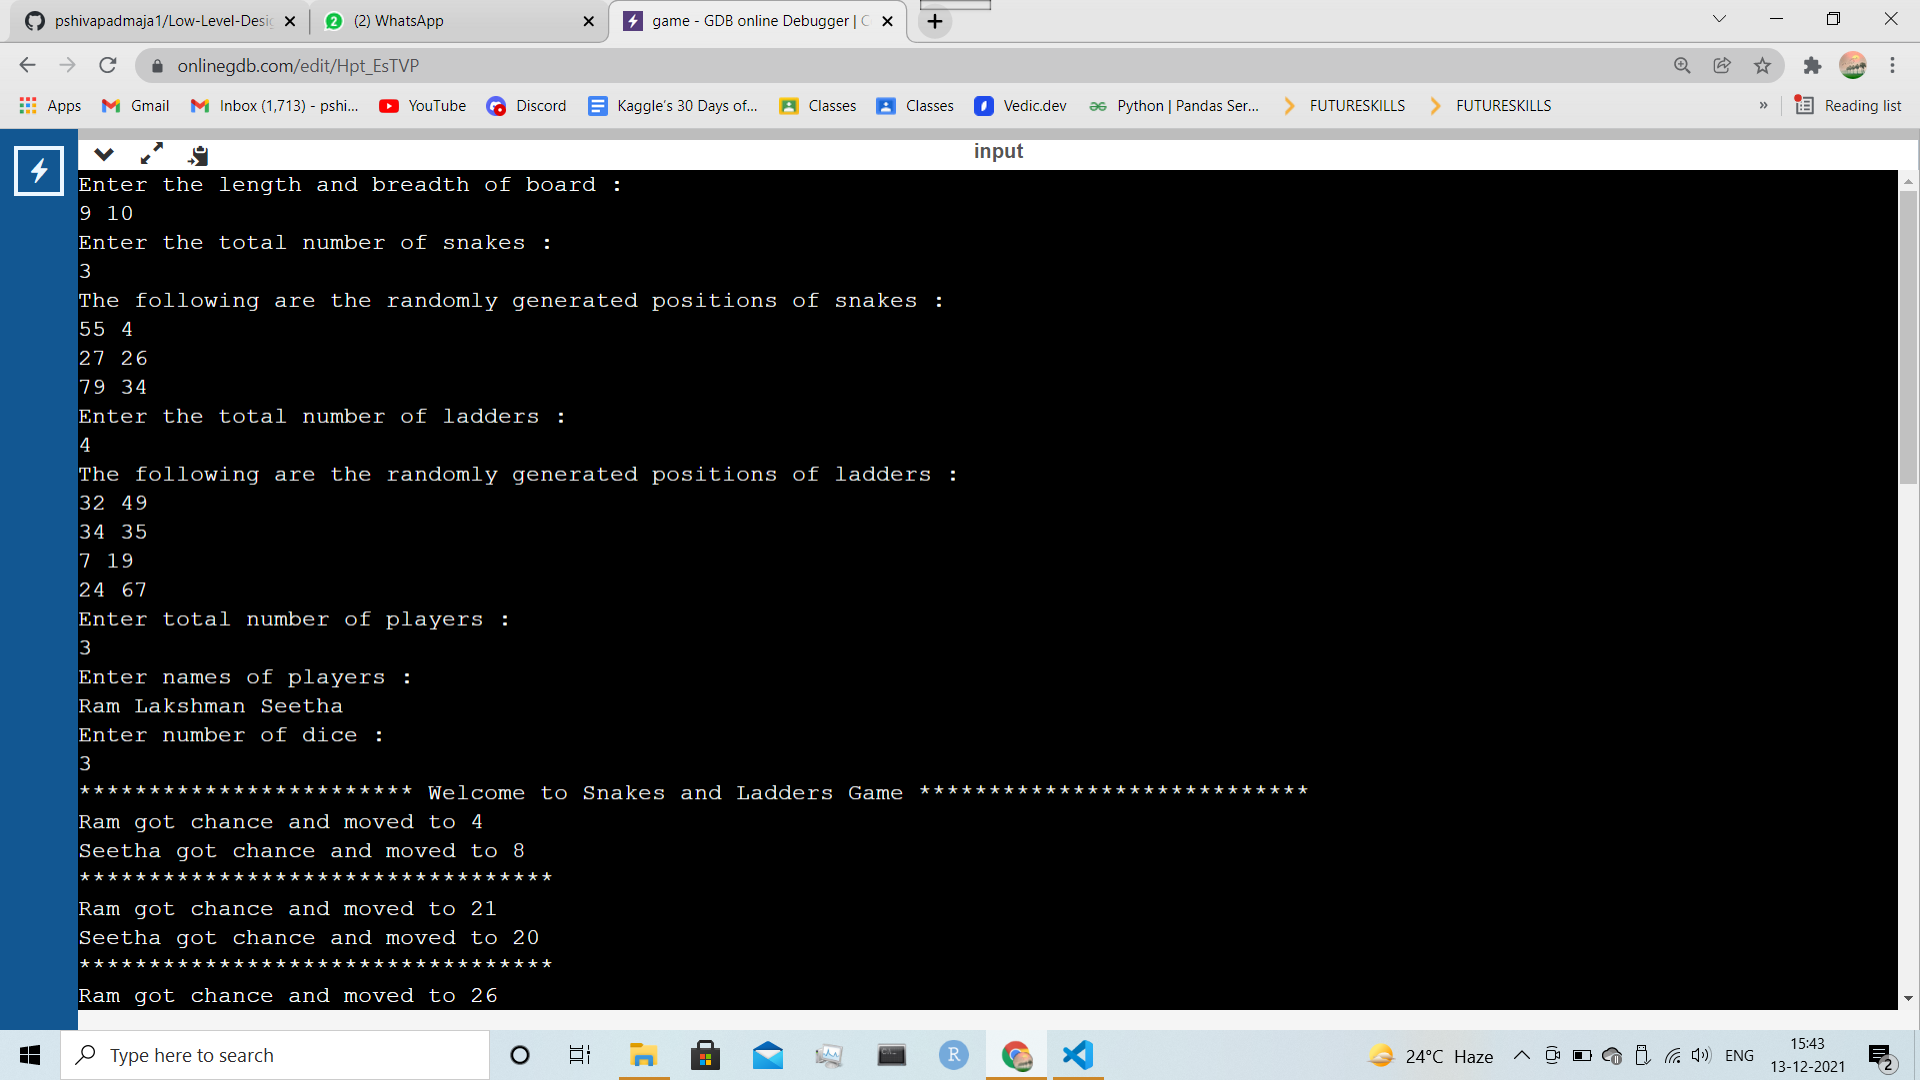This screenshot has width=1920, height=1080.
Task: Click the copy-to-clipboard console icon
Action: 198,155
